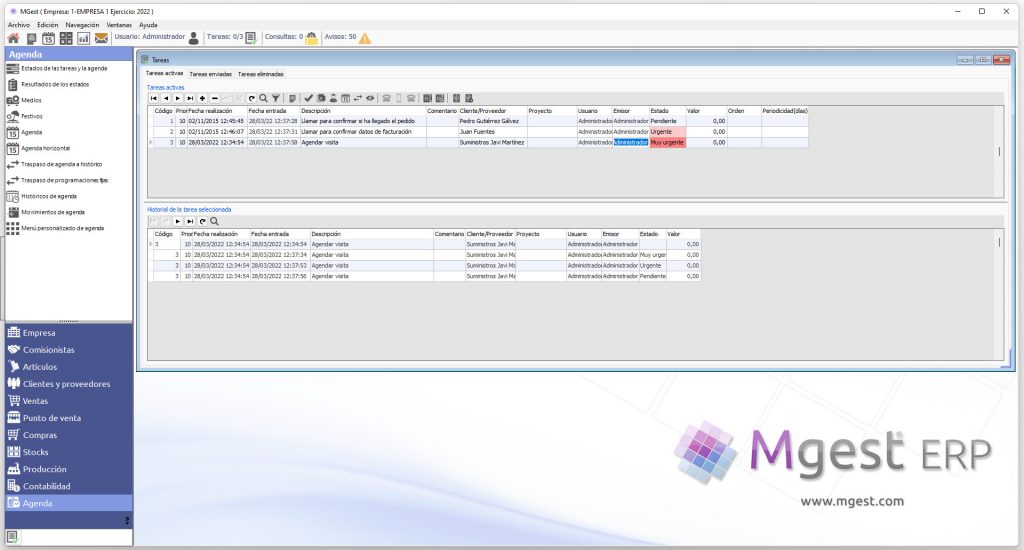This screenshot has height=550, width=1024.
Task: Select the Tareas activas tab
Action: click(x=164, y=73)
